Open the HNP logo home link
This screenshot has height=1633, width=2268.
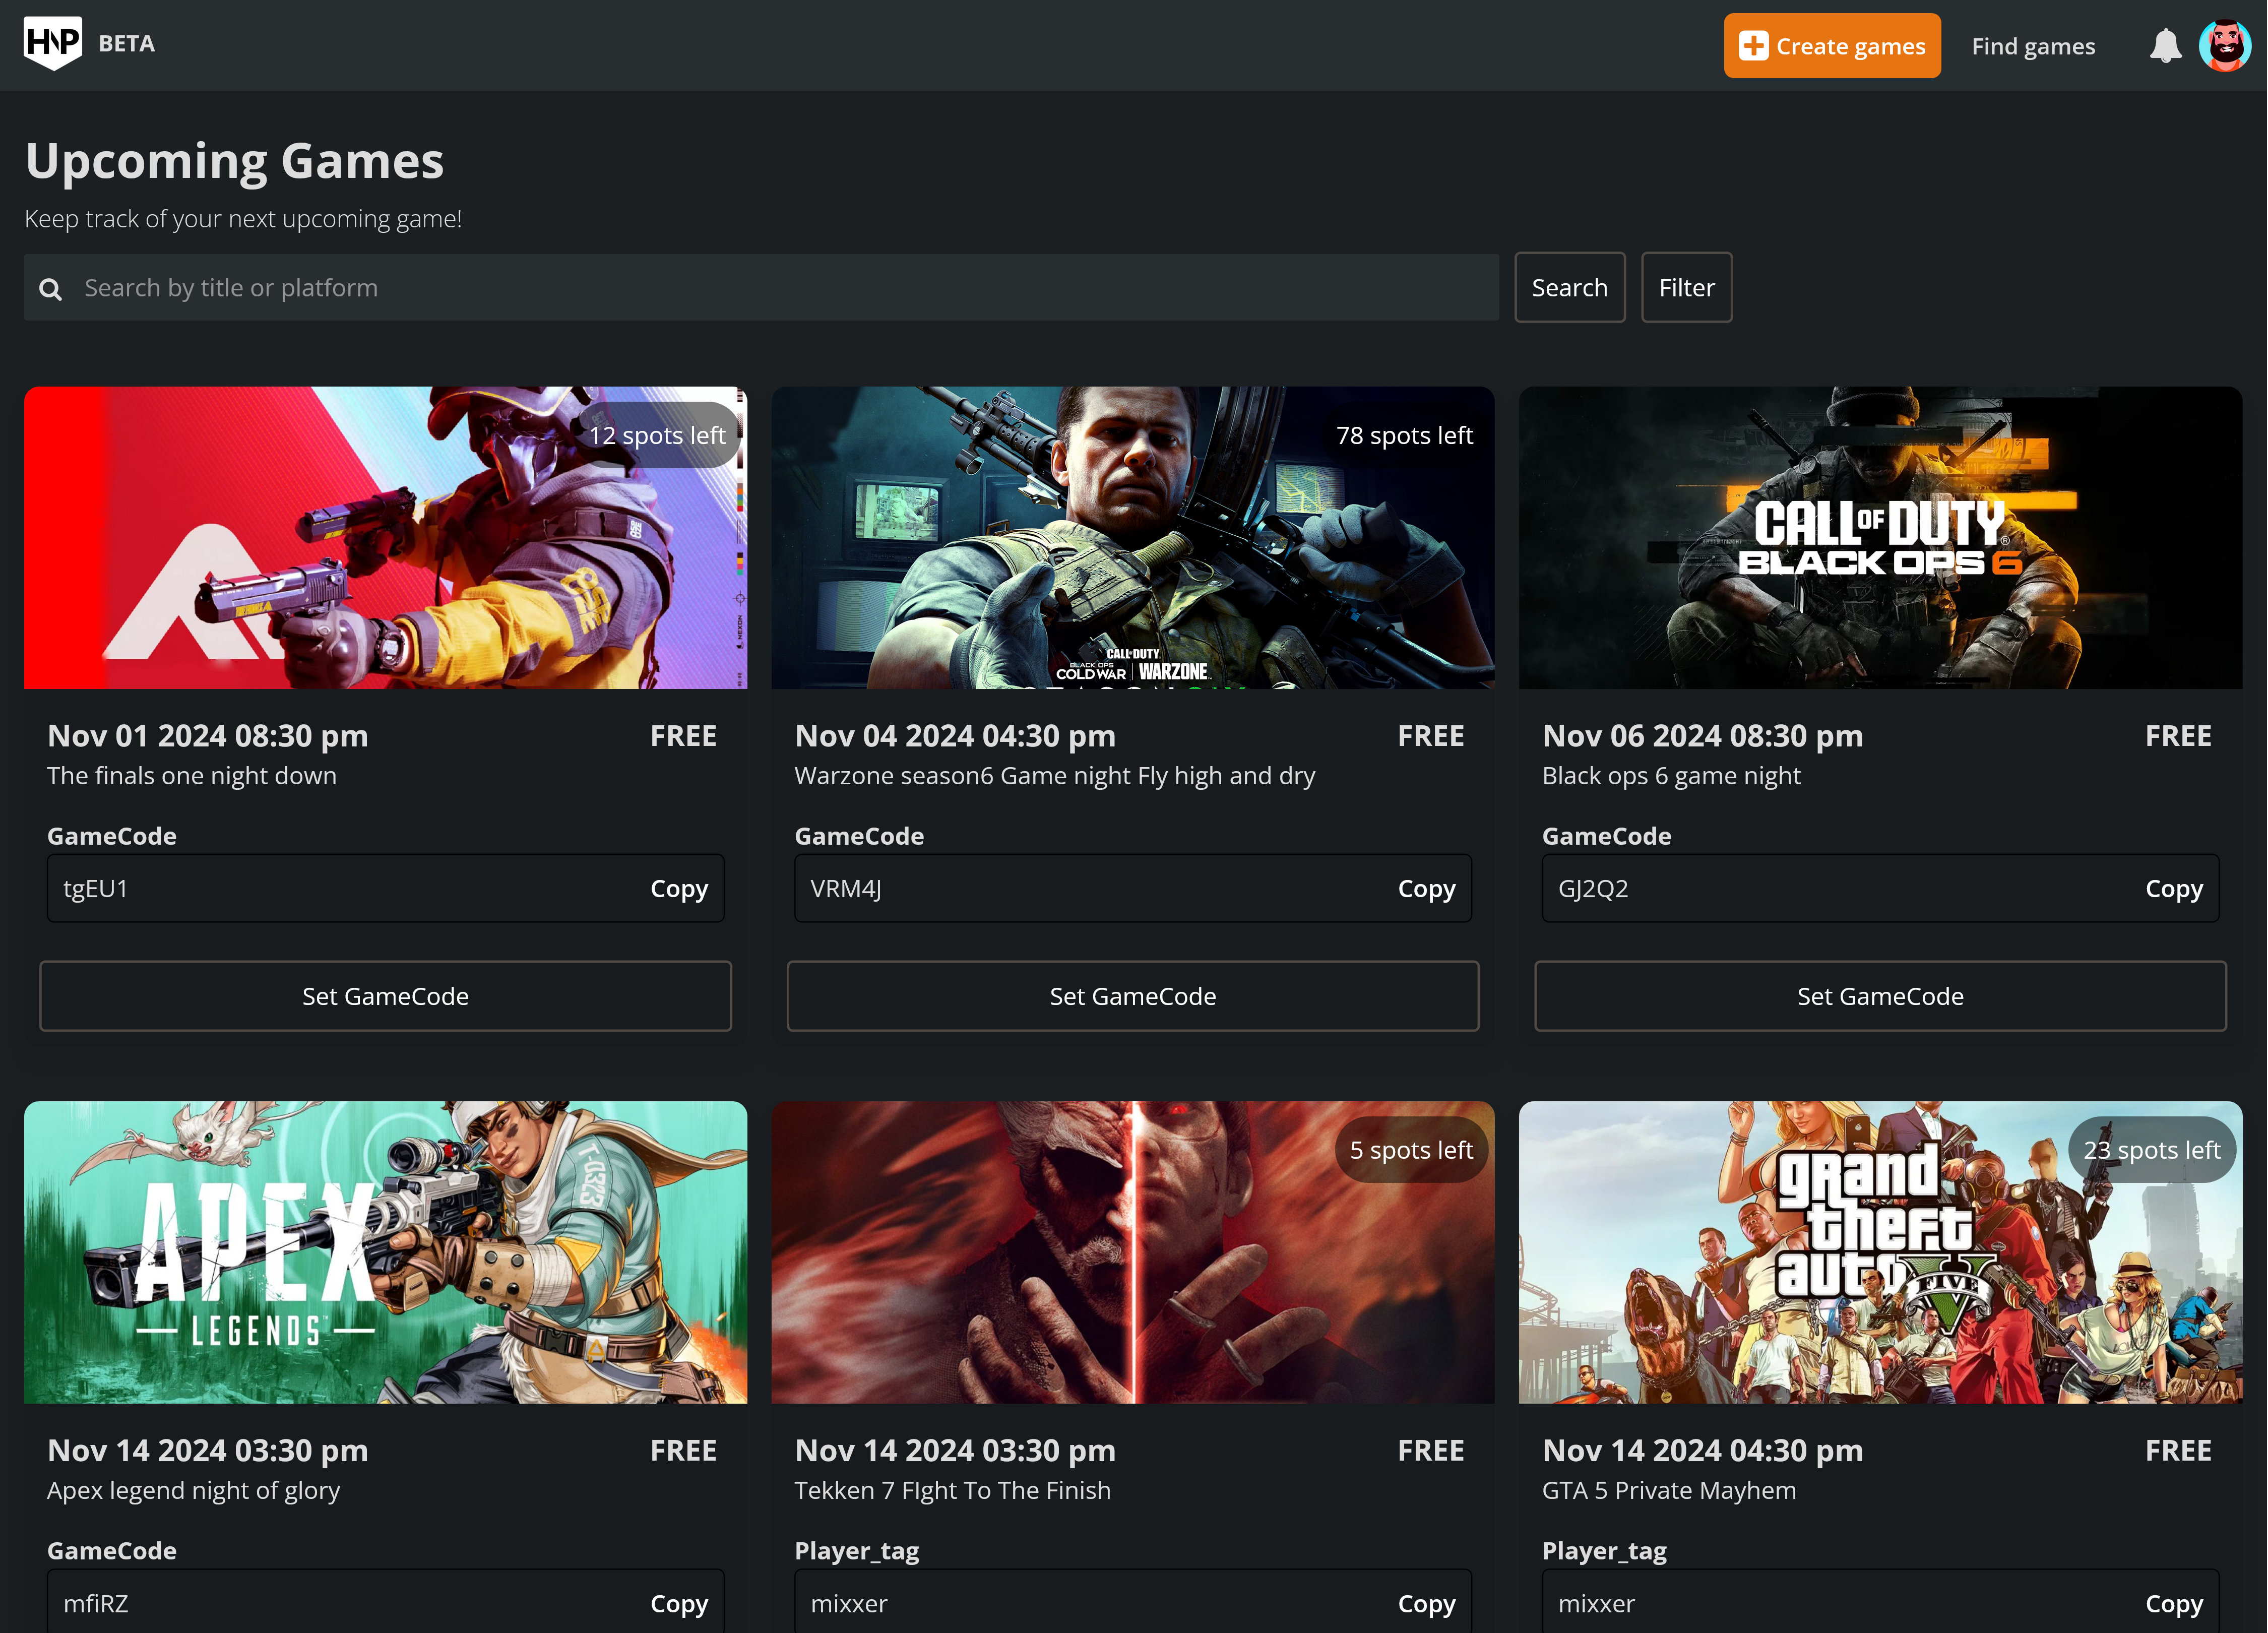[53, 44]
